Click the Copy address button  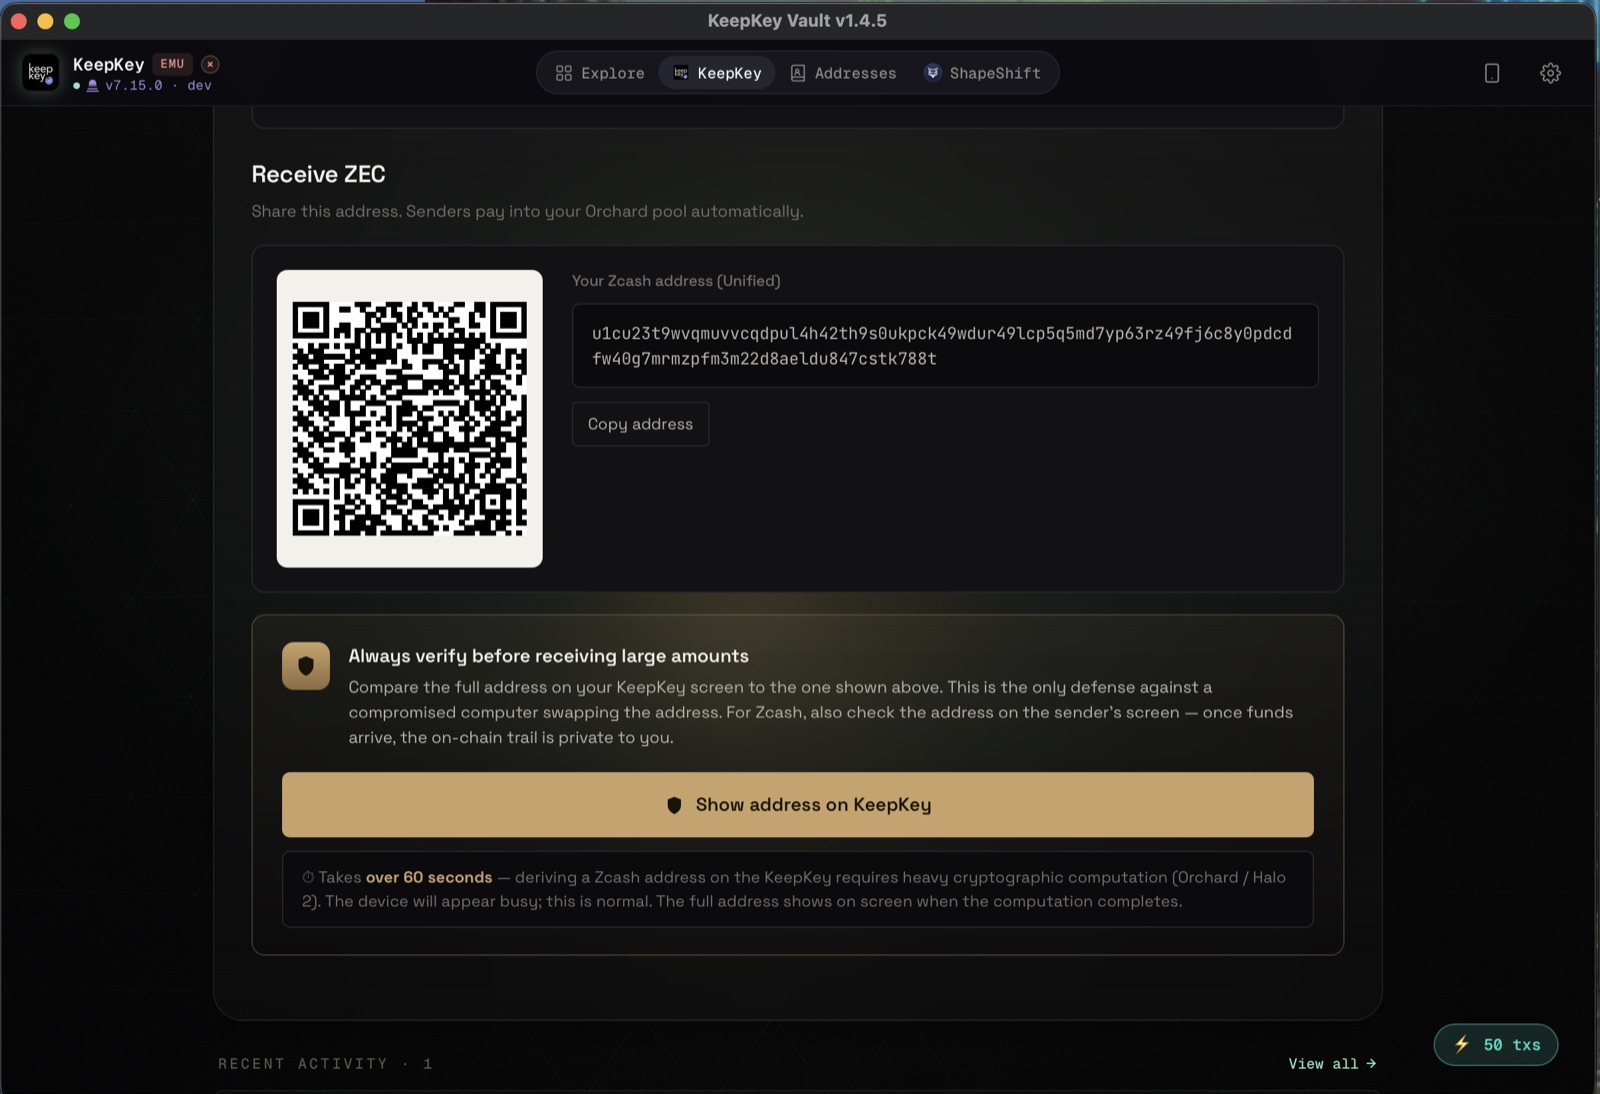(x=640, y=424)
